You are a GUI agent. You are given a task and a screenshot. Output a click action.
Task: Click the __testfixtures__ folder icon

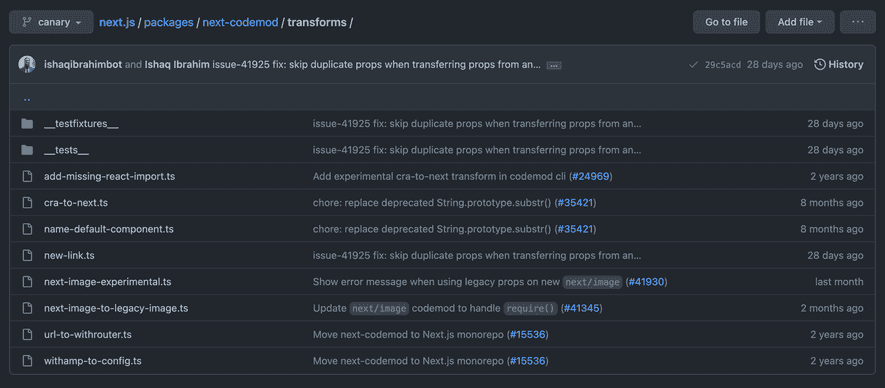pos(27,124)
